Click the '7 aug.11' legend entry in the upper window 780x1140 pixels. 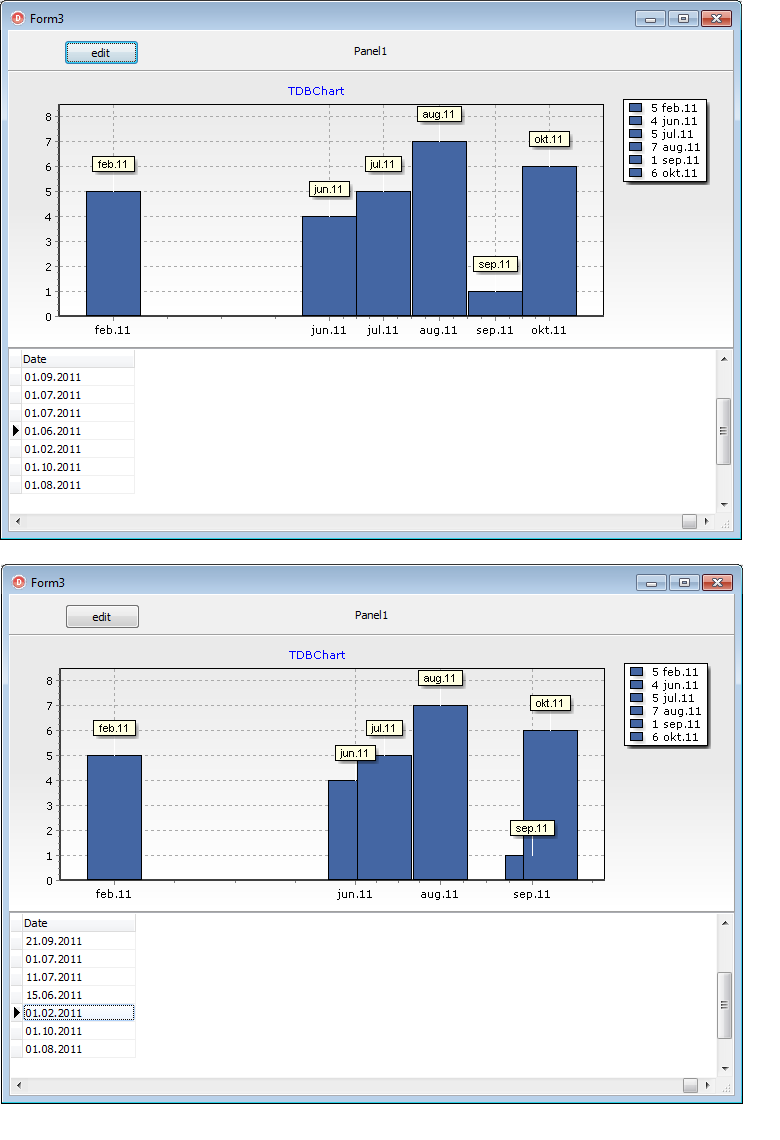coord(664,147)
